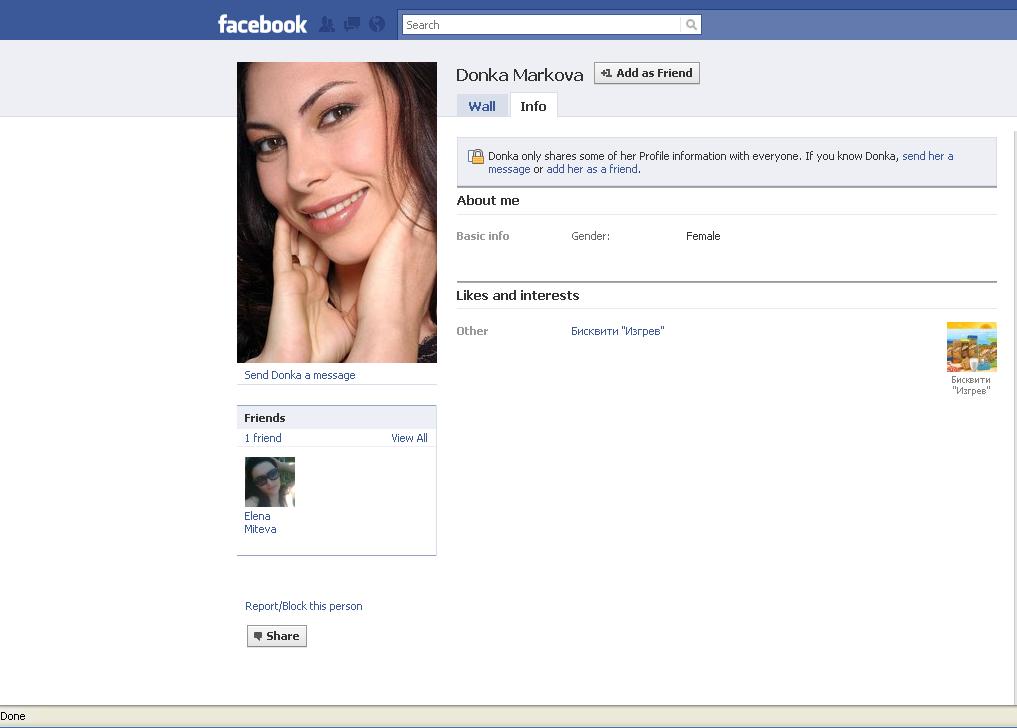Open Elena Miteva's friend thumbnail
The image size is (1017, 728).
pyautogui.click(x=270, y=482)
